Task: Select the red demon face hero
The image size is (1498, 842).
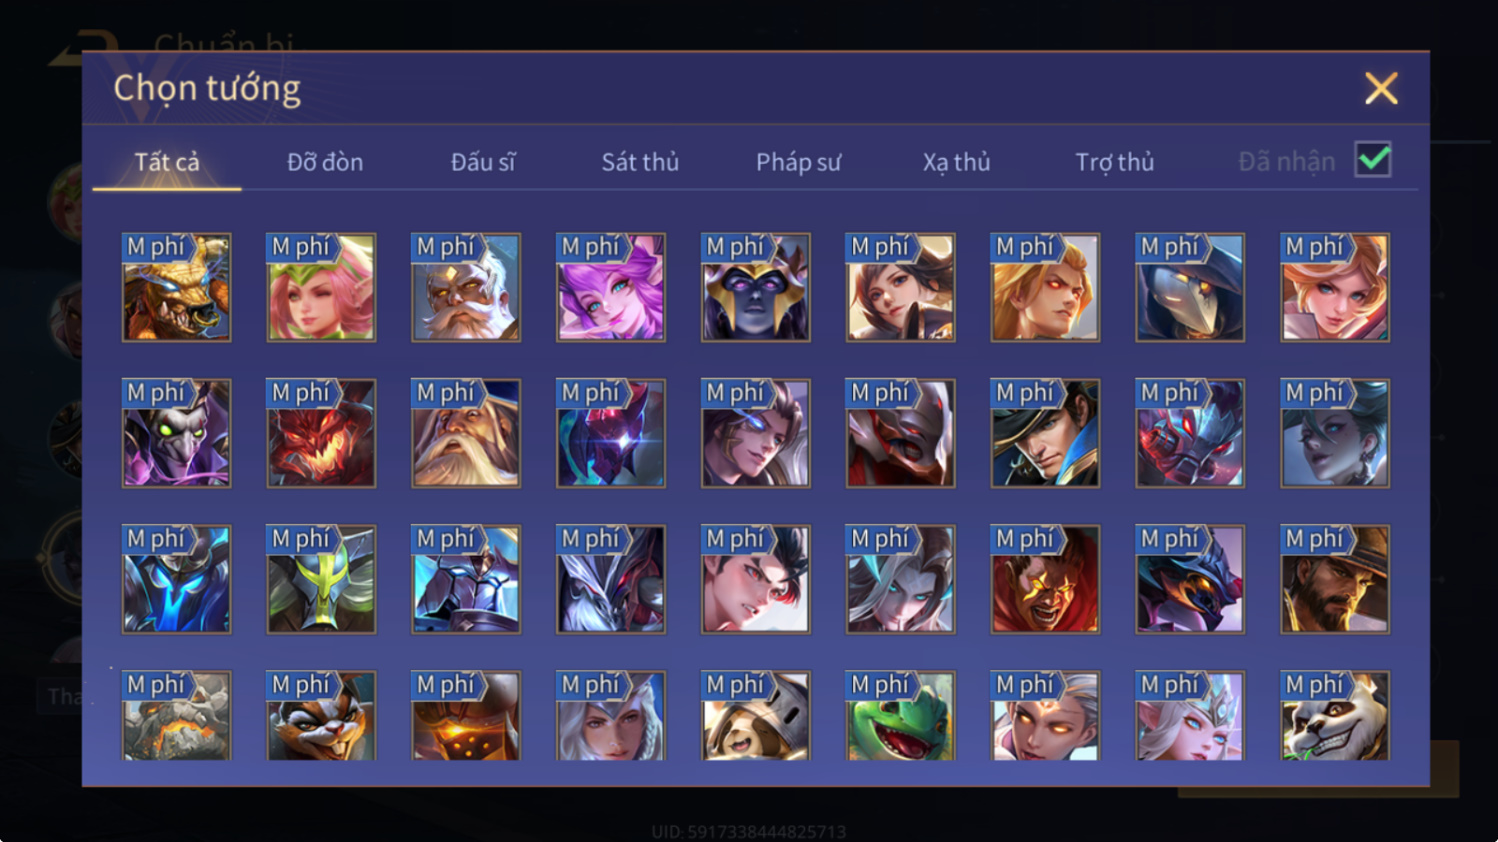Action: tap(321, 433)
